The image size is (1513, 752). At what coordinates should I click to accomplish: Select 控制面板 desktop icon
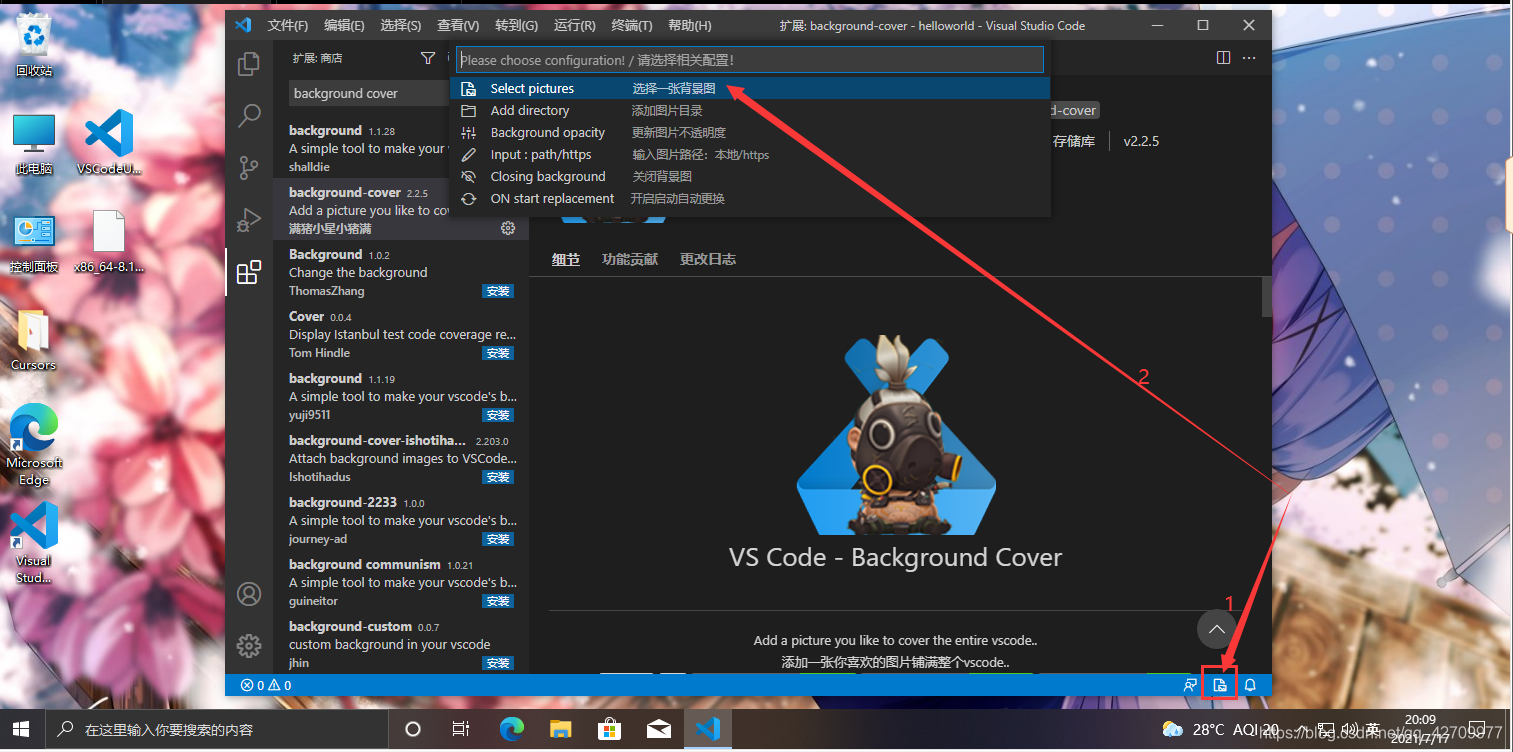tap(34, 241)
